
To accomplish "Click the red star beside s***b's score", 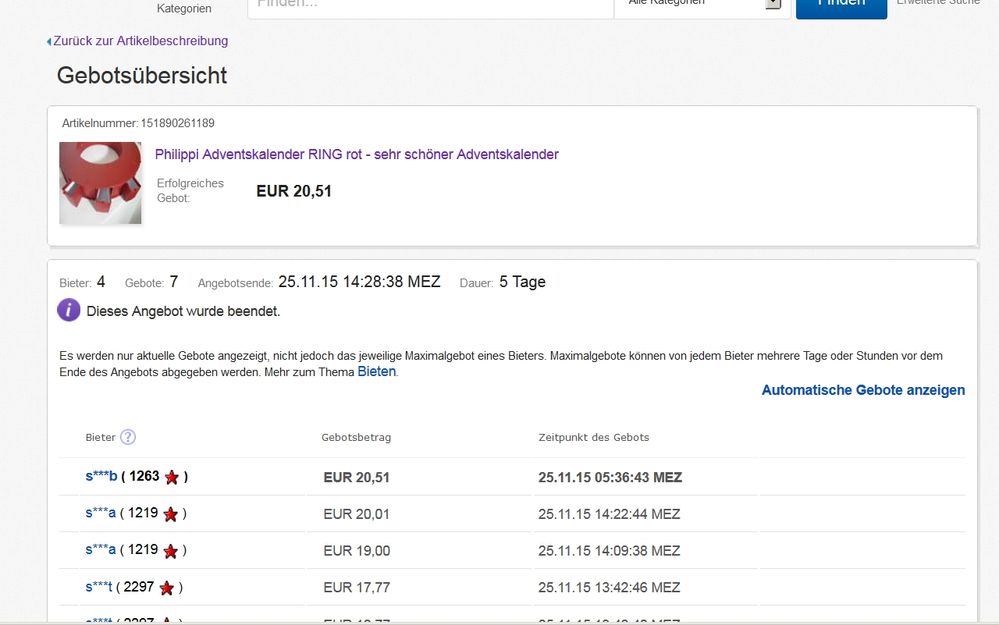I will tap(172, 477).
